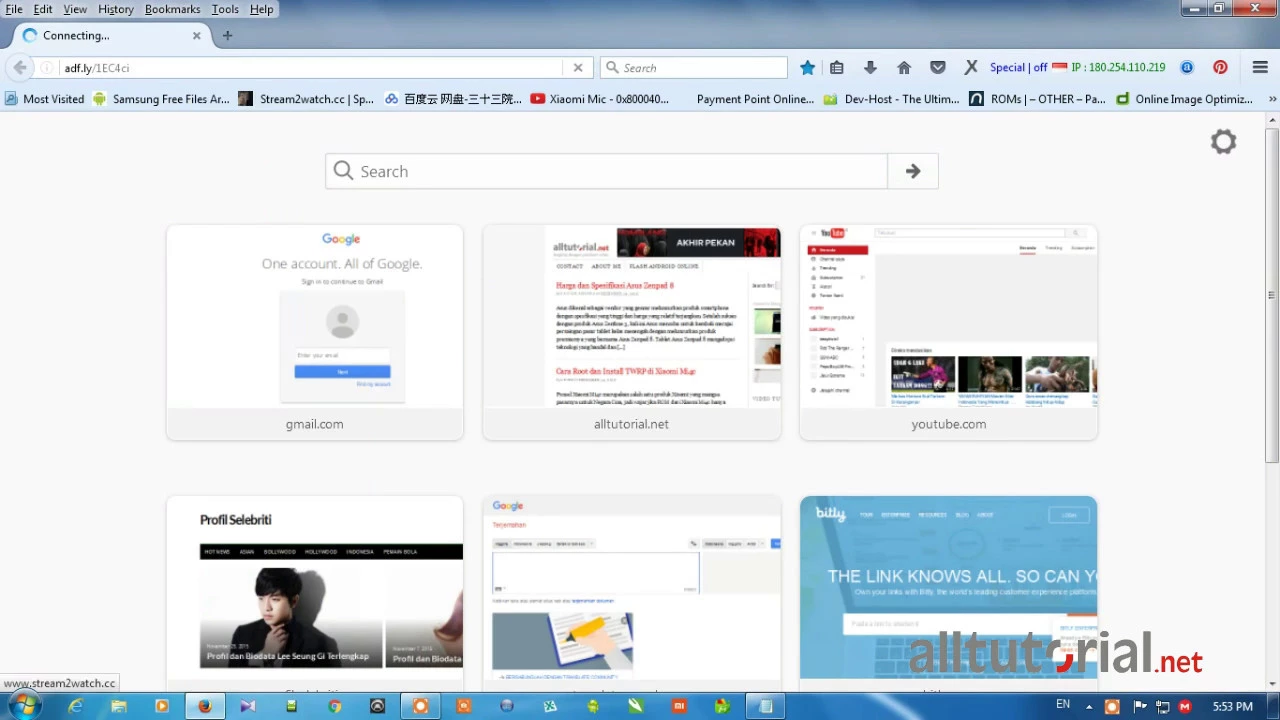Click the new tab plus button
This screenshot has width=1280, height=720.
pos(227,35)
